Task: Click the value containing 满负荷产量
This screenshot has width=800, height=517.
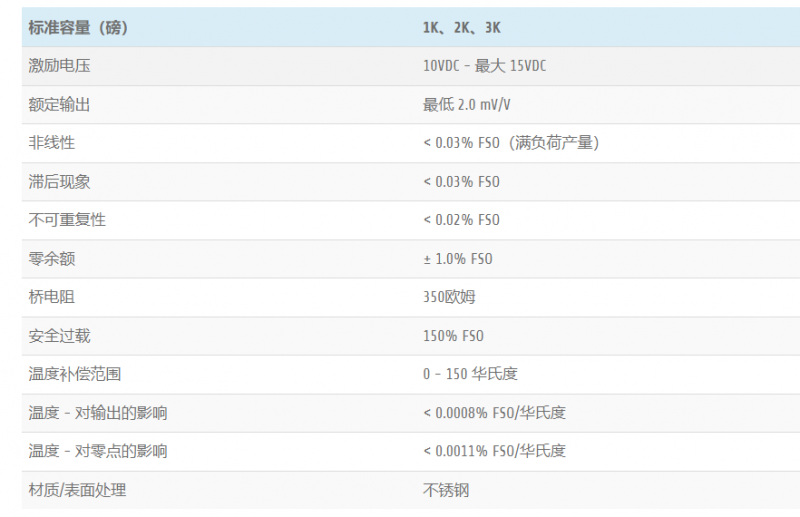Action: tap(511, 143)
